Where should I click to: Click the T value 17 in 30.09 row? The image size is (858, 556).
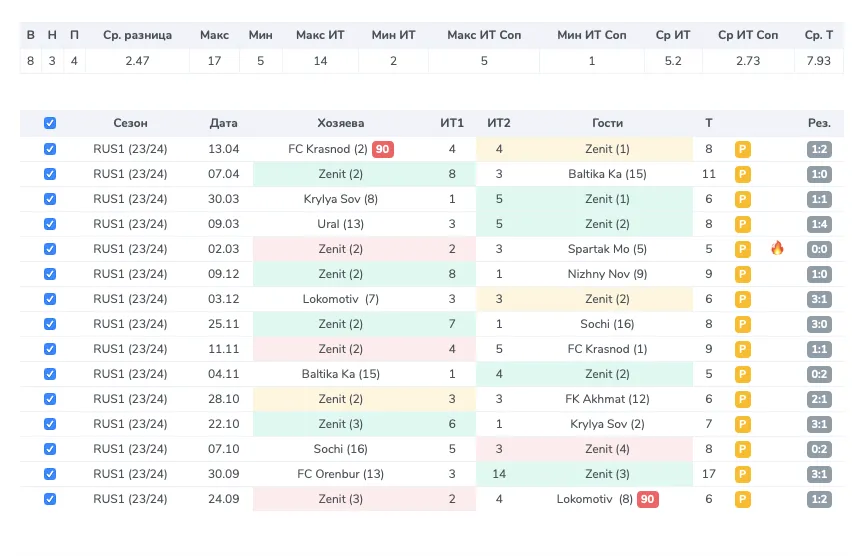point(709,474)
